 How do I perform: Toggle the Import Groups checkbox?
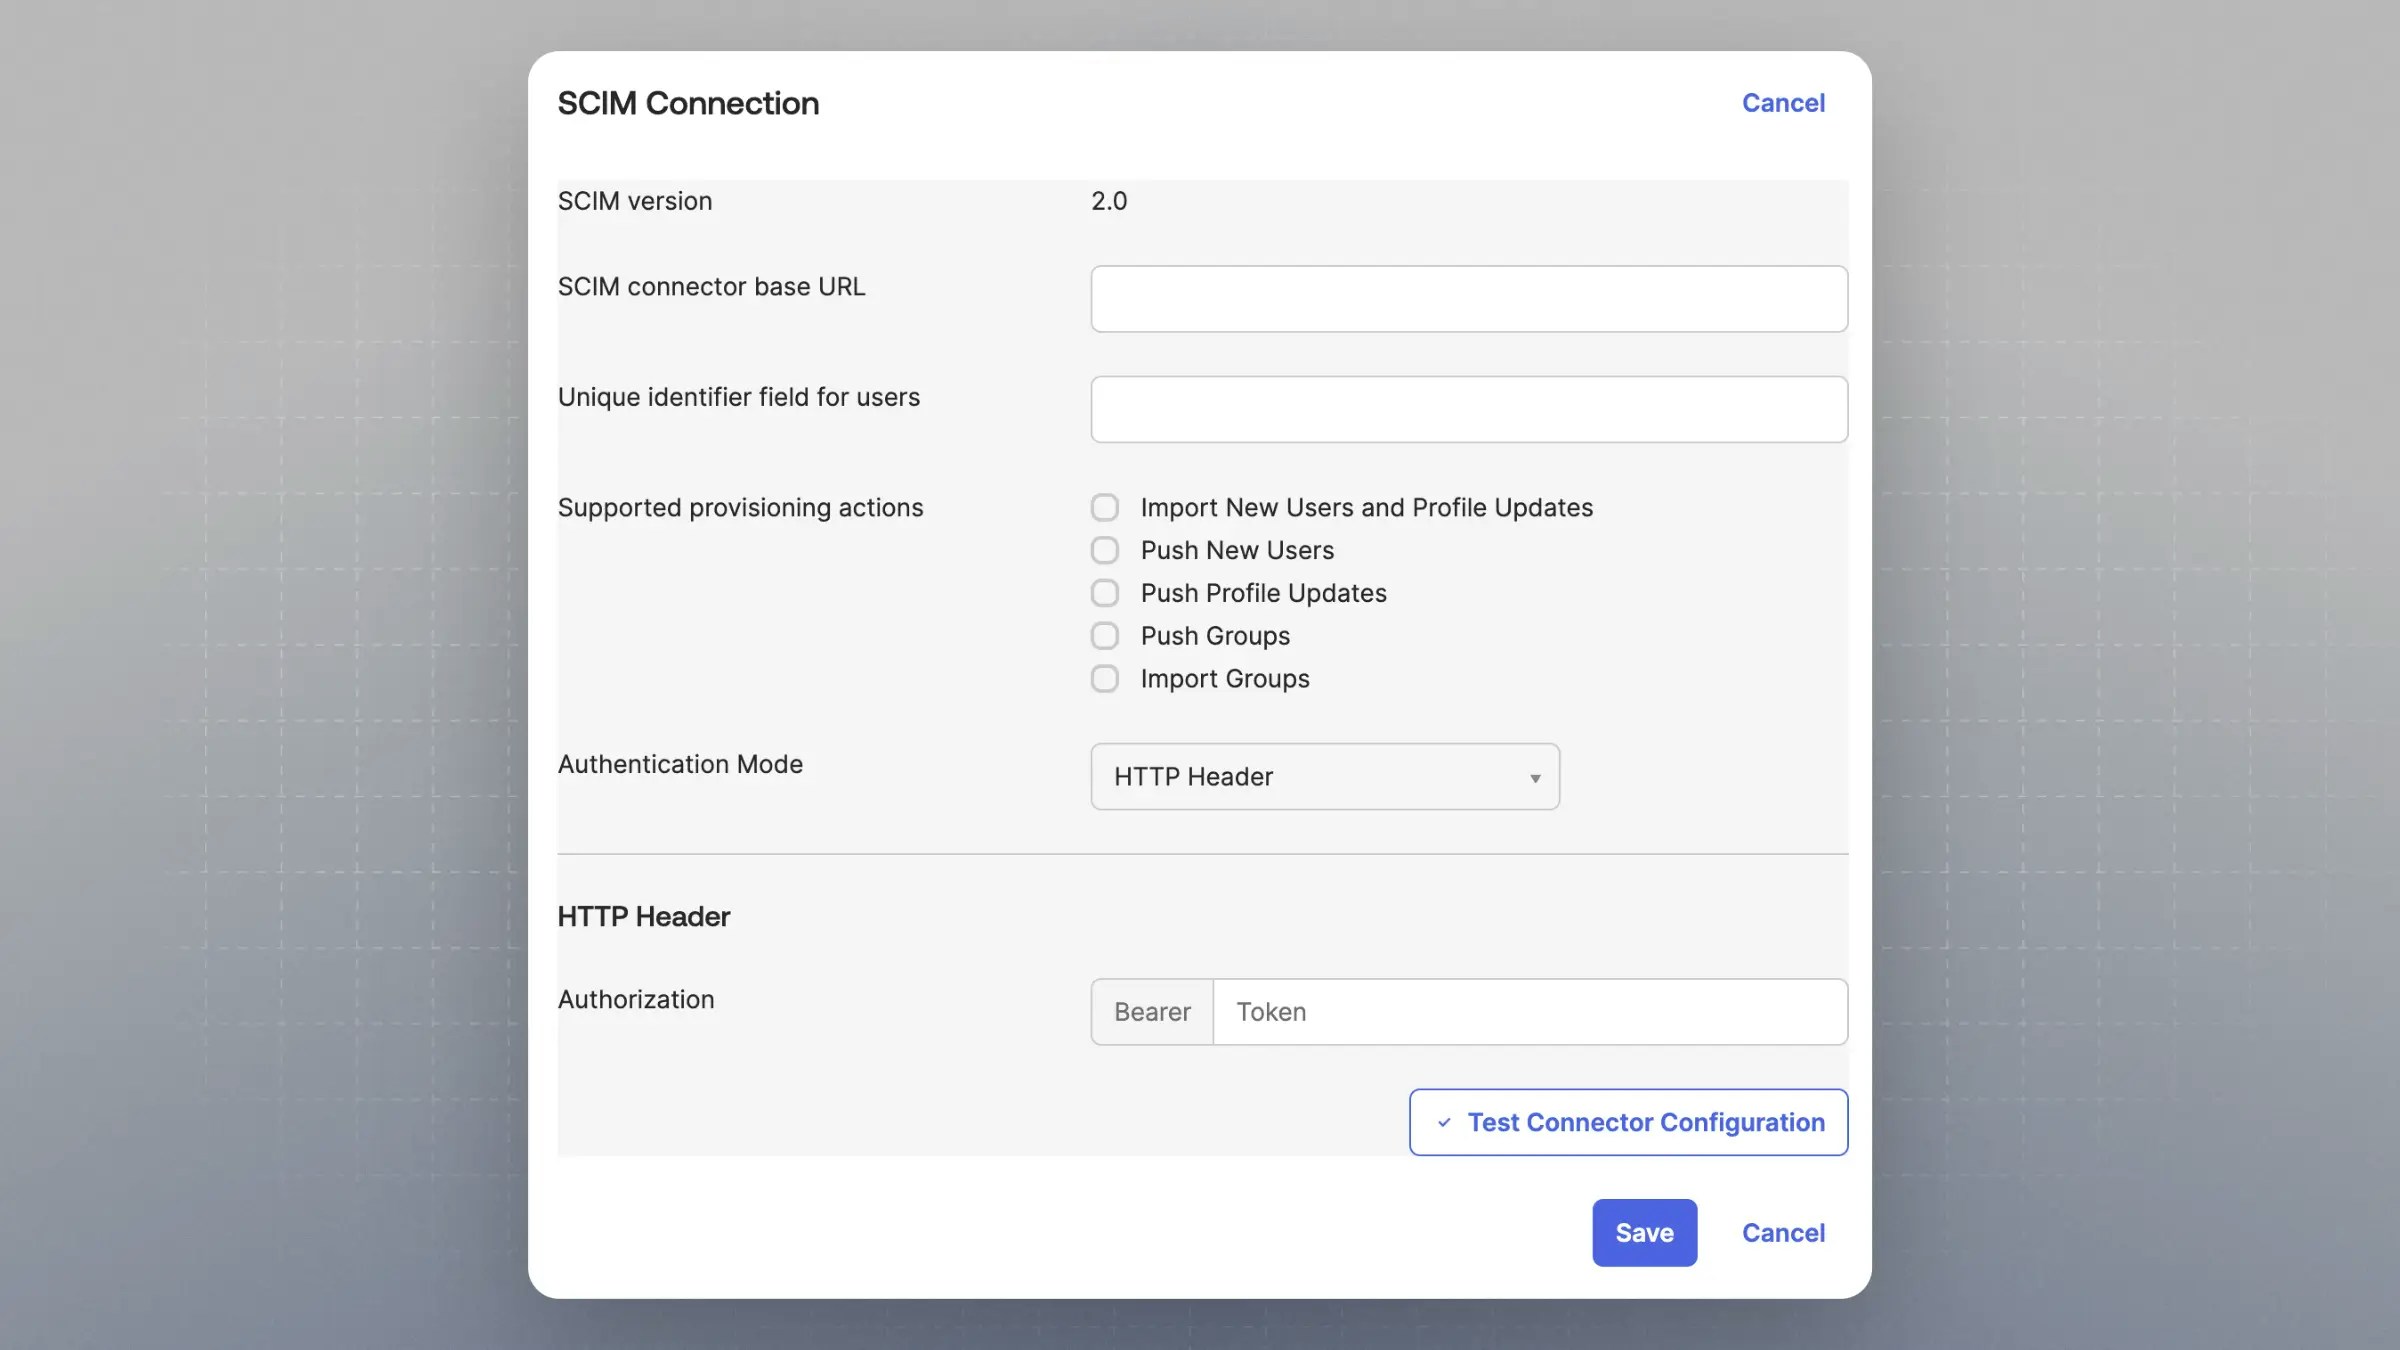pos(1105,679)
